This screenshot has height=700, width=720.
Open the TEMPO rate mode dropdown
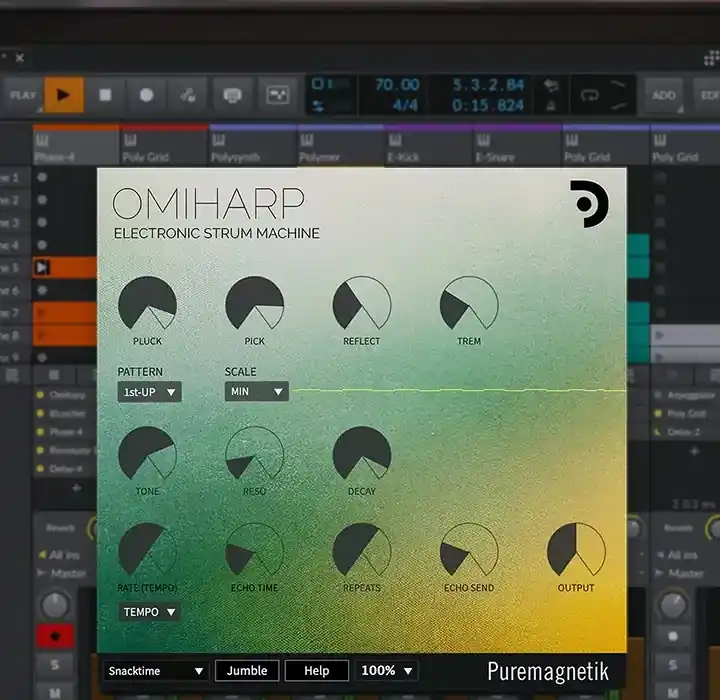tap(149, 612)
